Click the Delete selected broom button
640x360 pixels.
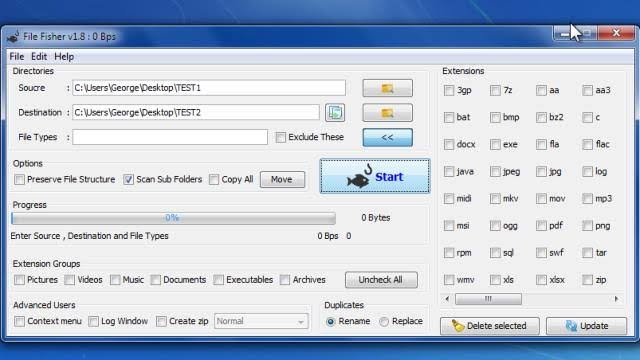[490, 326]
